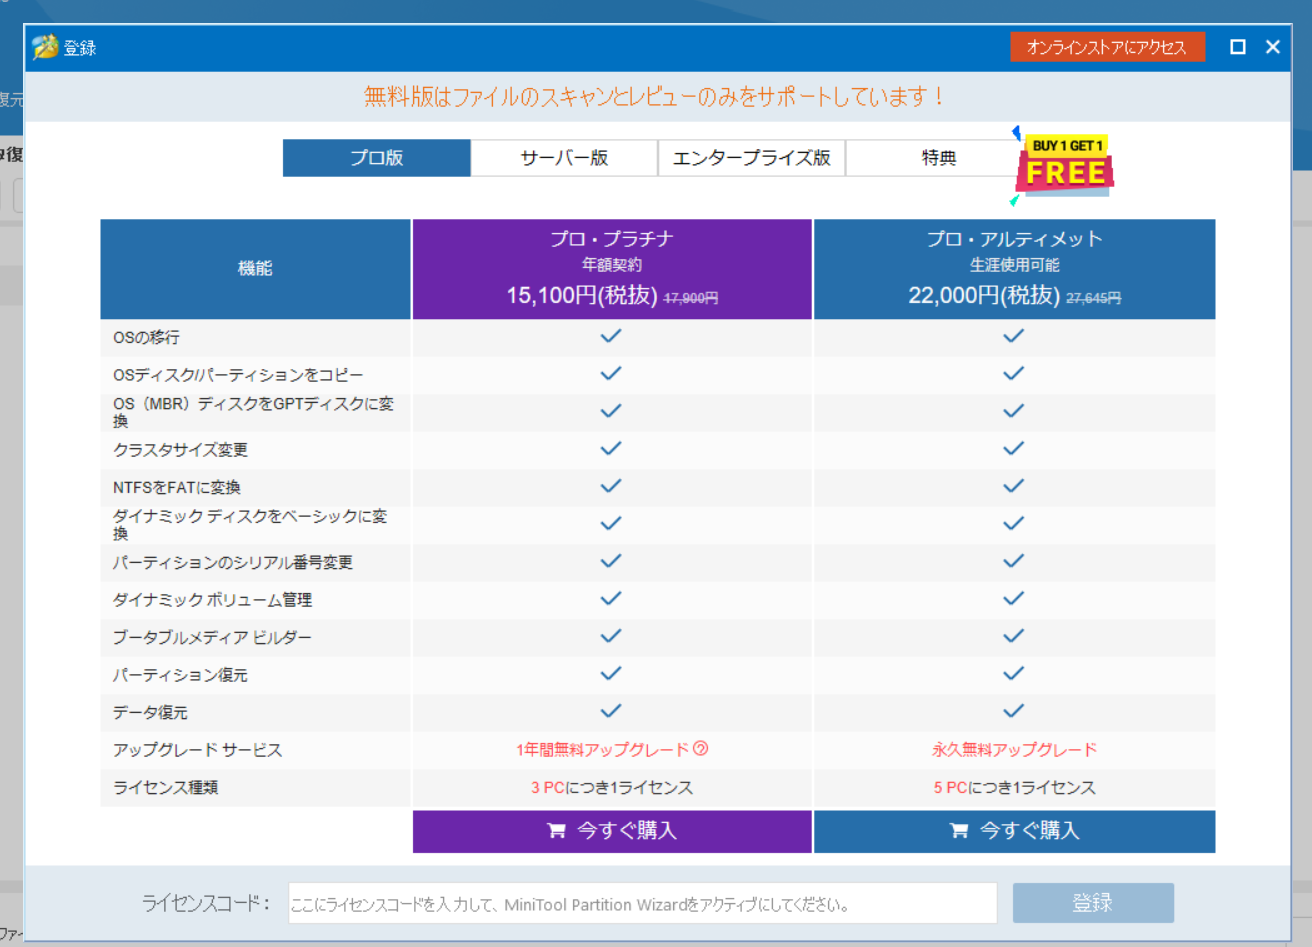Click パーティションのシリアル番号変更 label

[232, 563]
